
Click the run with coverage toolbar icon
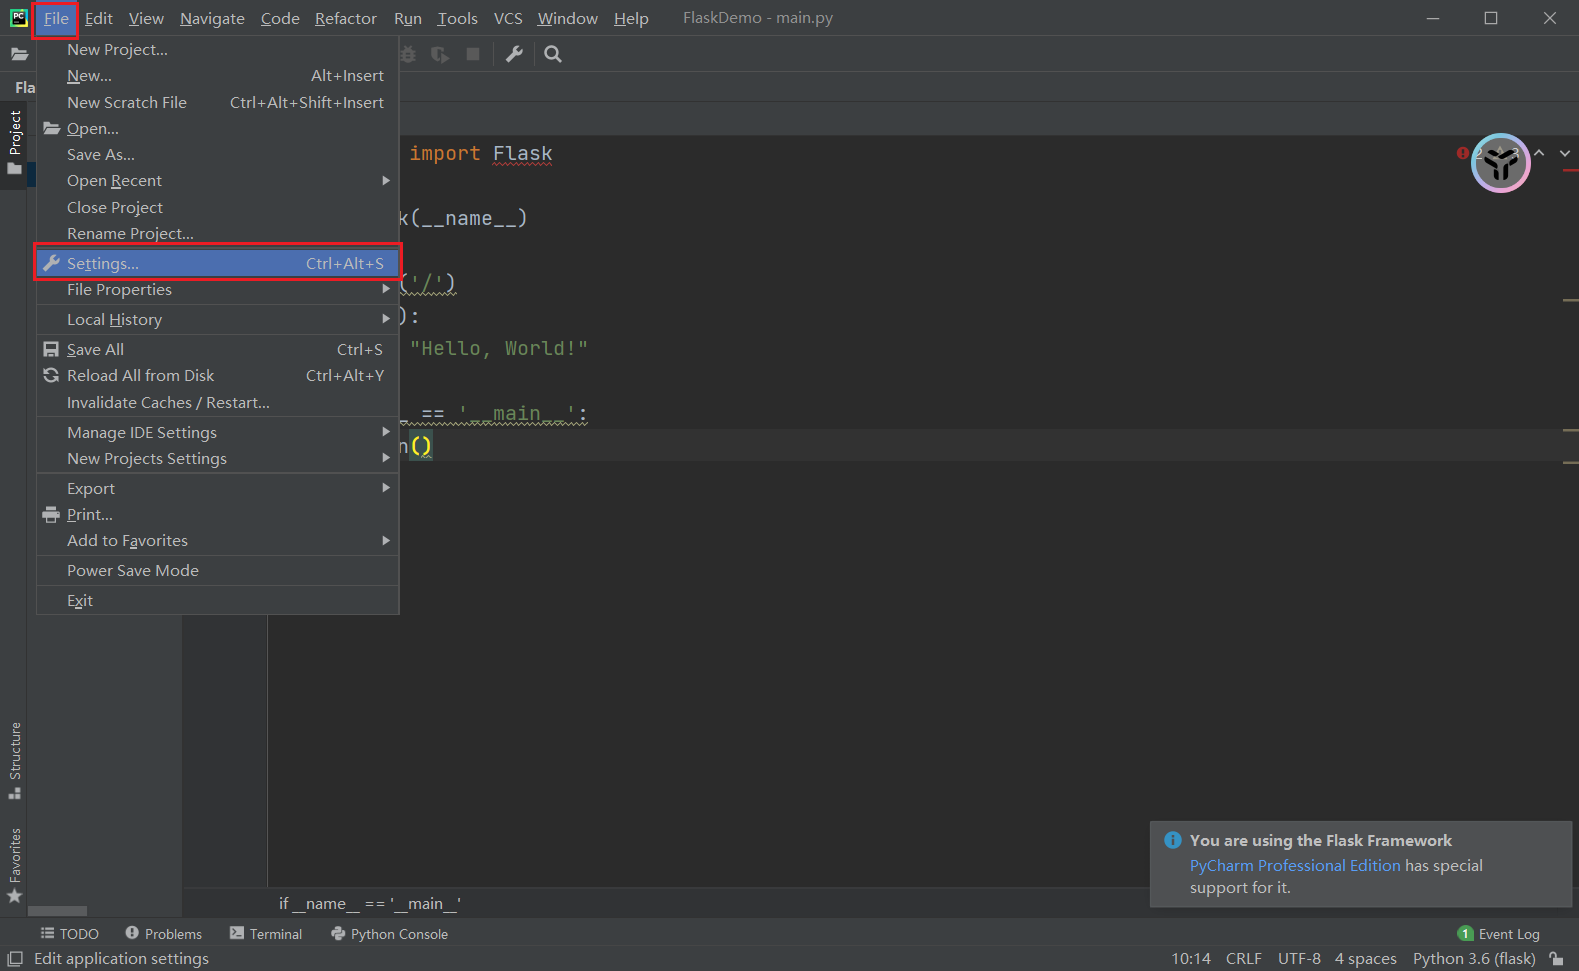click(x=440, y=54)
